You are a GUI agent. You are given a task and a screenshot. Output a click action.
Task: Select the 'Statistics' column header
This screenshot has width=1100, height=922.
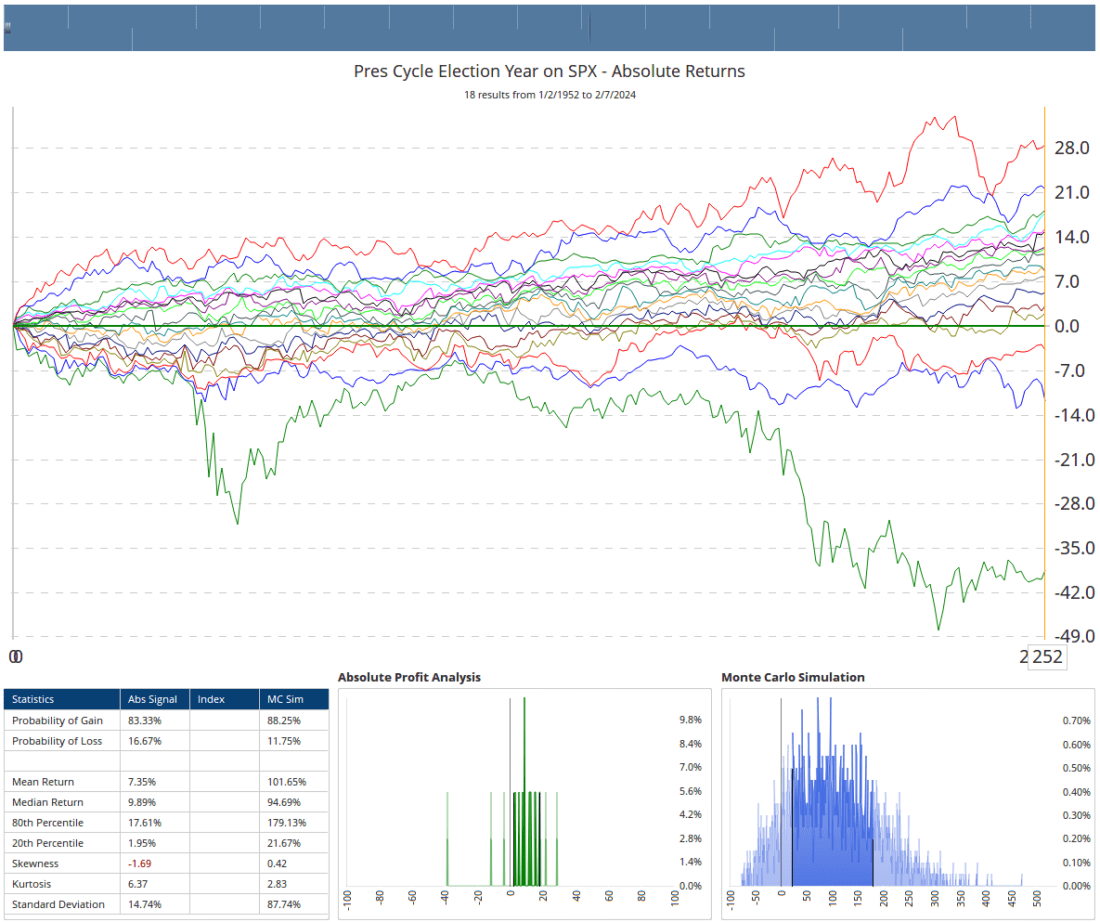click(33, 699)
